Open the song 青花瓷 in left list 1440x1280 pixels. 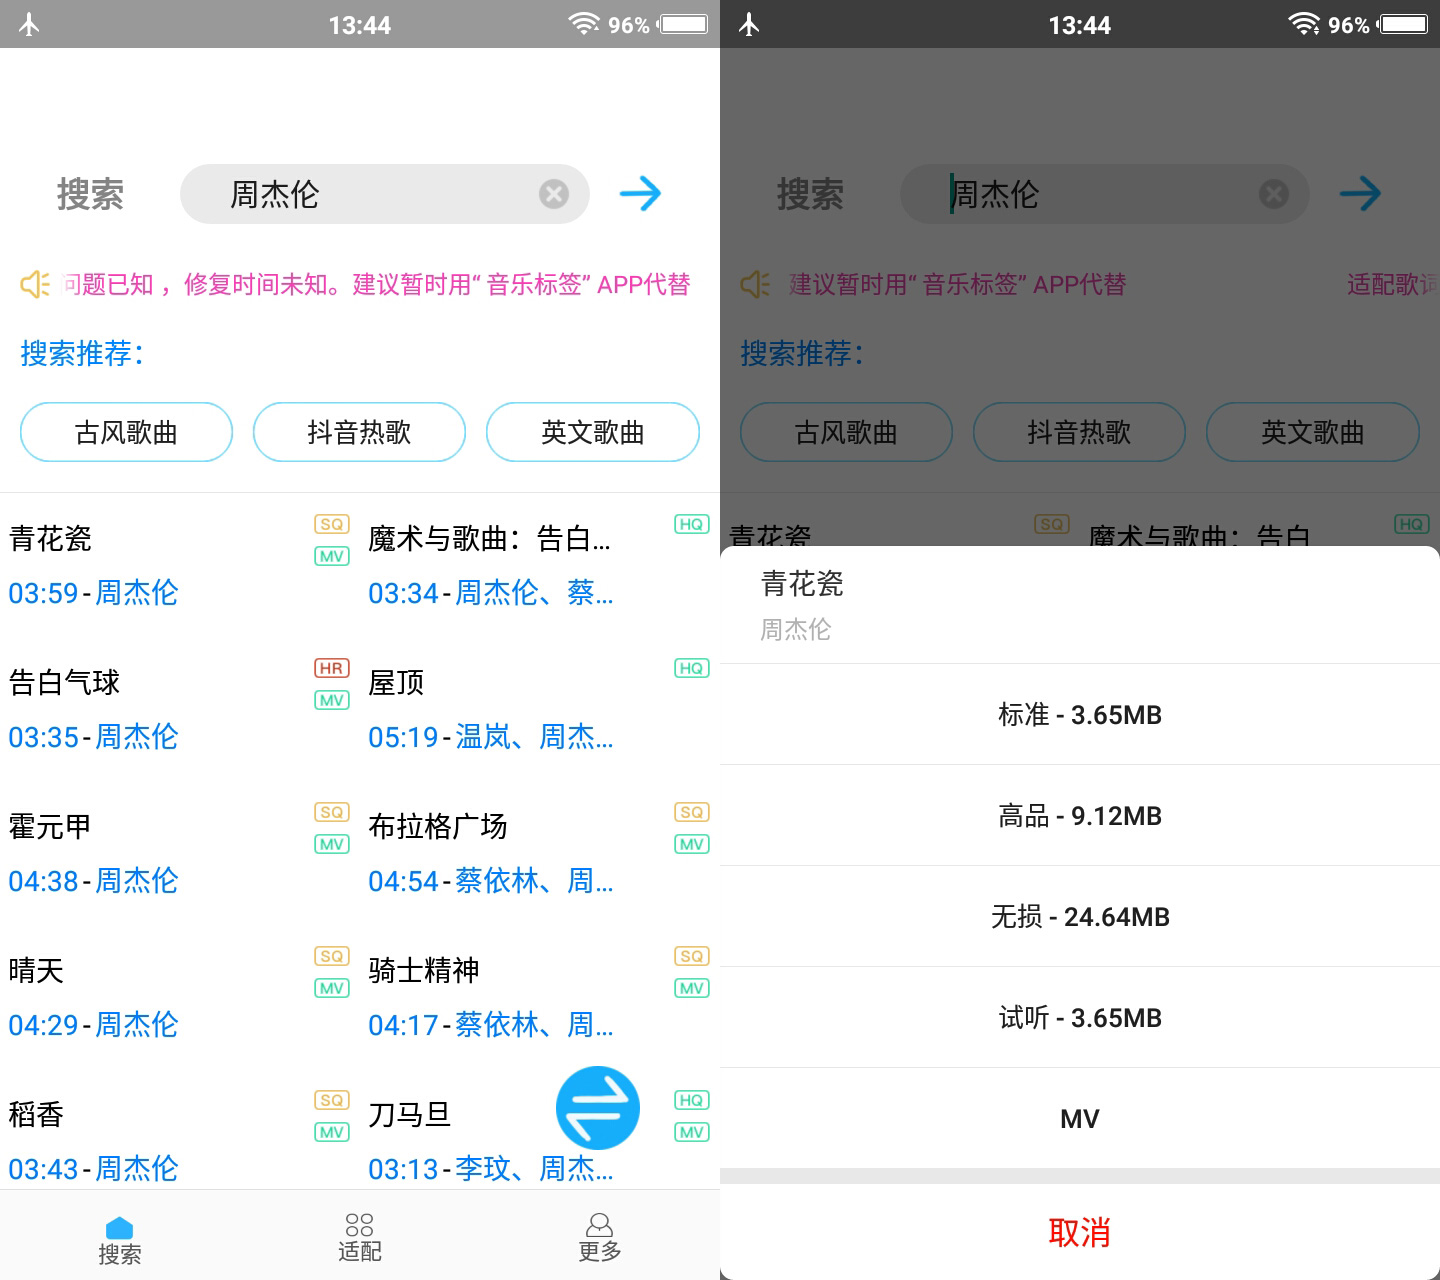coord(50,539)
